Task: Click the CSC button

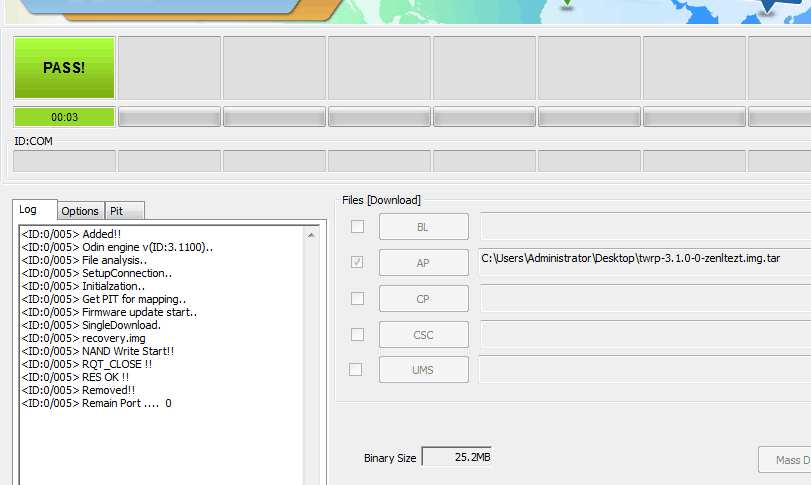Action: click(424, 335)
